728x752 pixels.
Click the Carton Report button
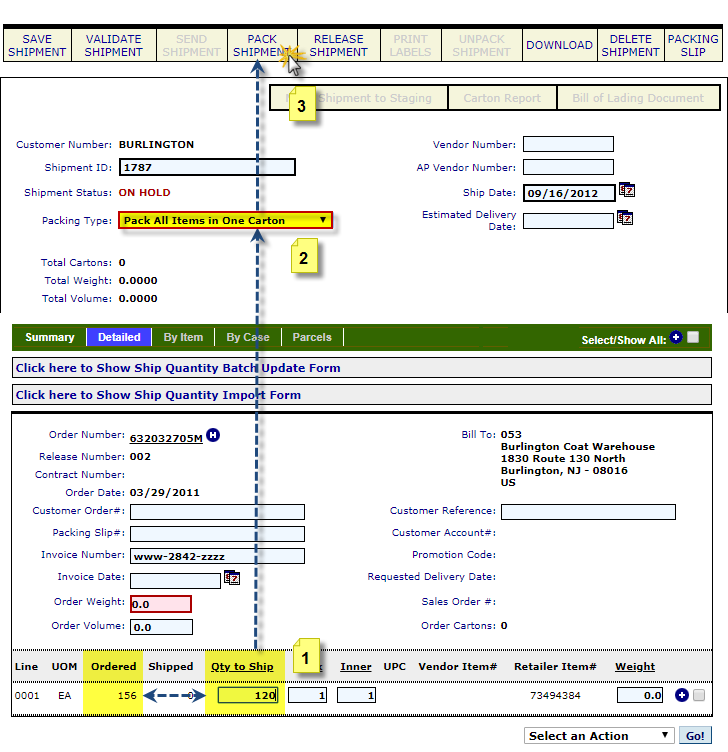502,98
